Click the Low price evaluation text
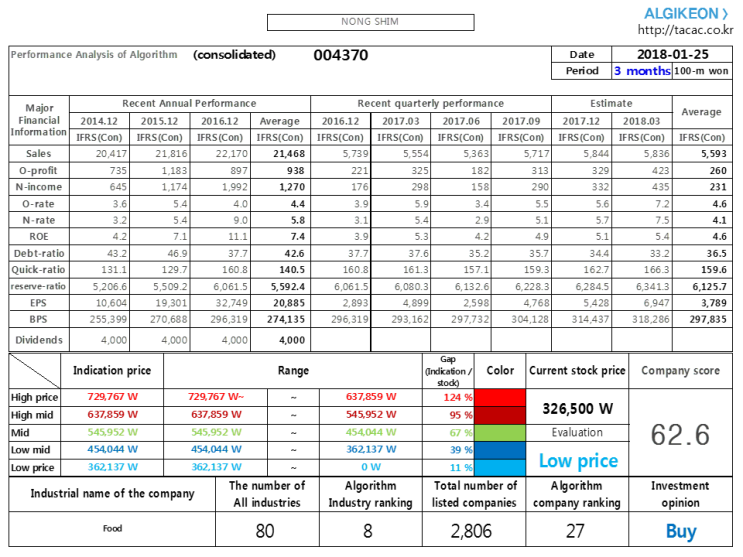 pyautogui.click(x=578, y=461)
